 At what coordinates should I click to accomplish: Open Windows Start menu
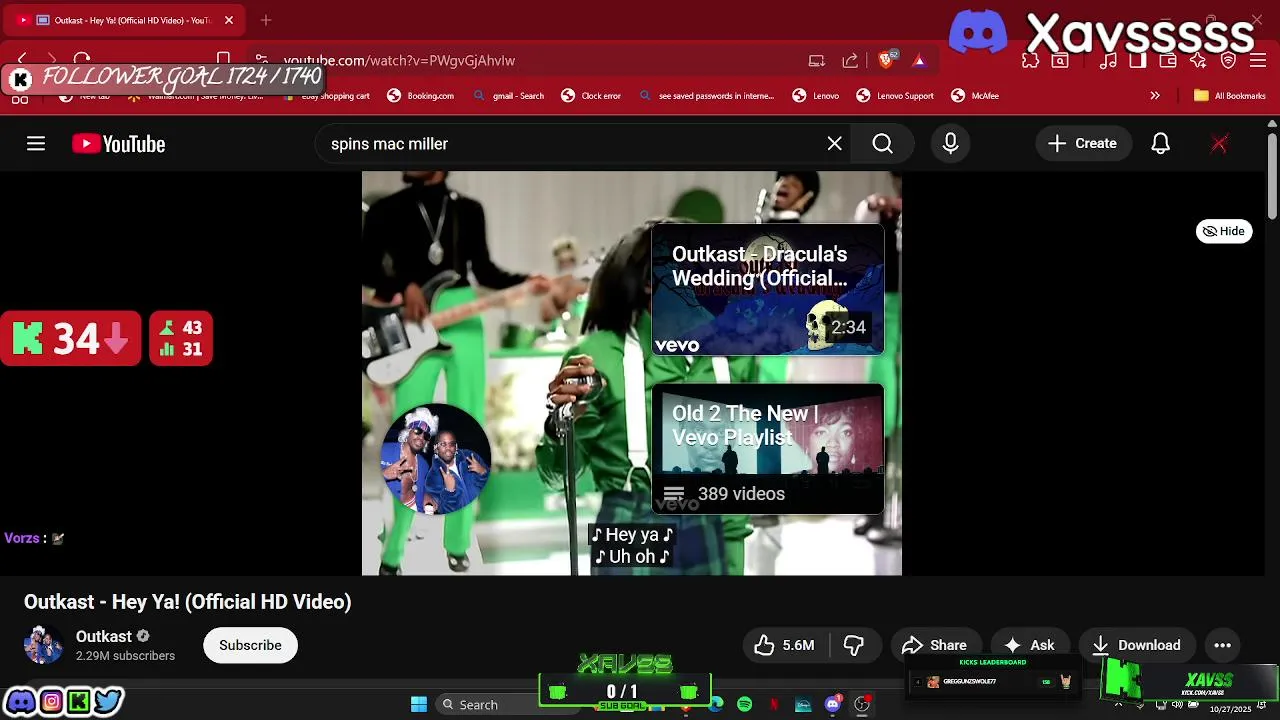(419, 704)
